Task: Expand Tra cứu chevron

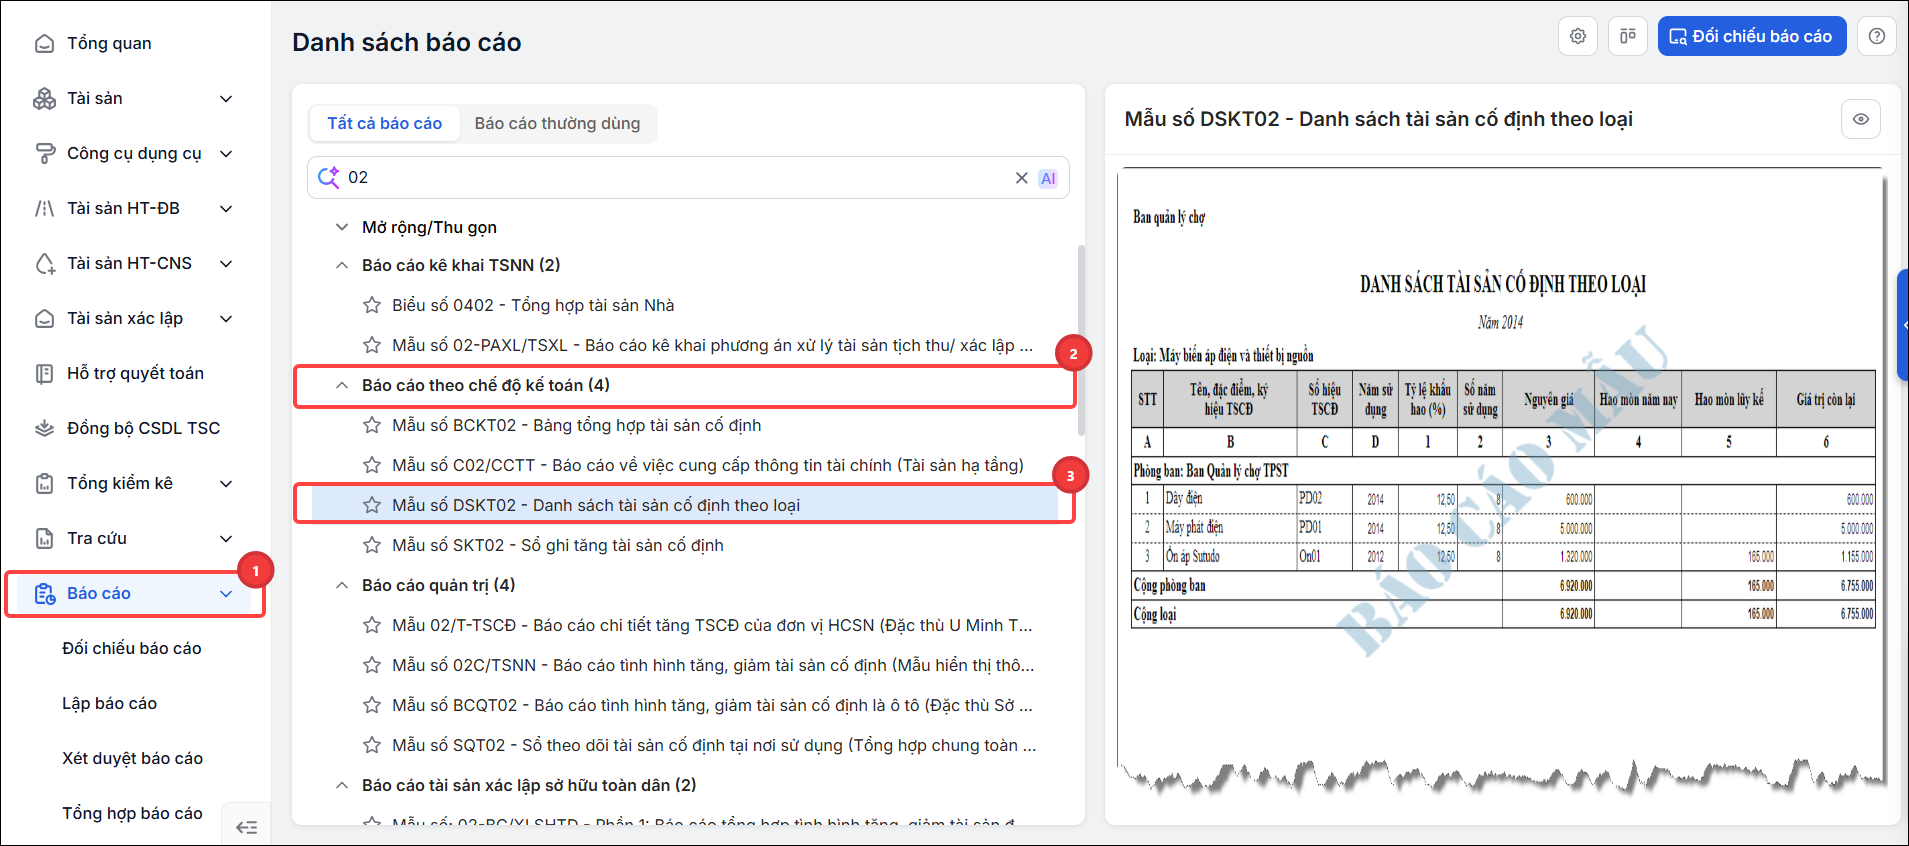Action: pyautogui.click(x=226, y=538)
